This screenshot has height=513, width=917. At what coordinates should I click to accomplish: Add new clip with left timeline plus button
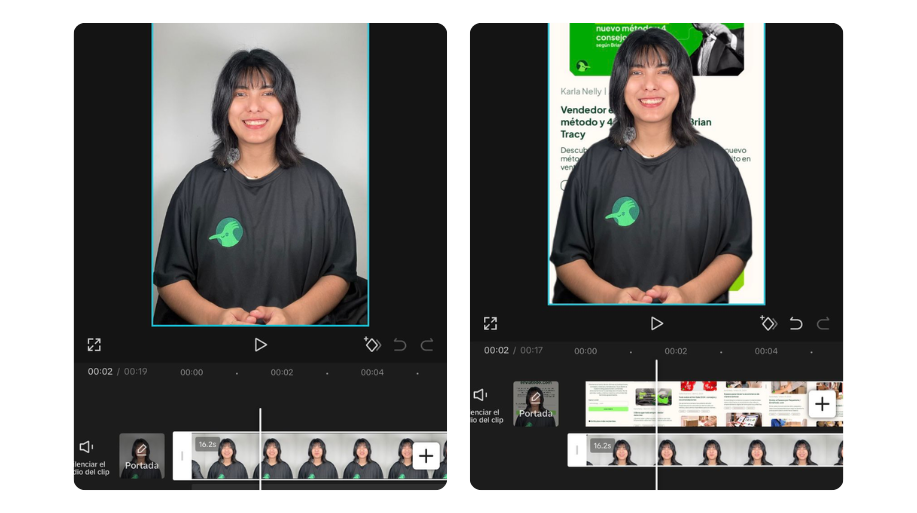point(426,456)
